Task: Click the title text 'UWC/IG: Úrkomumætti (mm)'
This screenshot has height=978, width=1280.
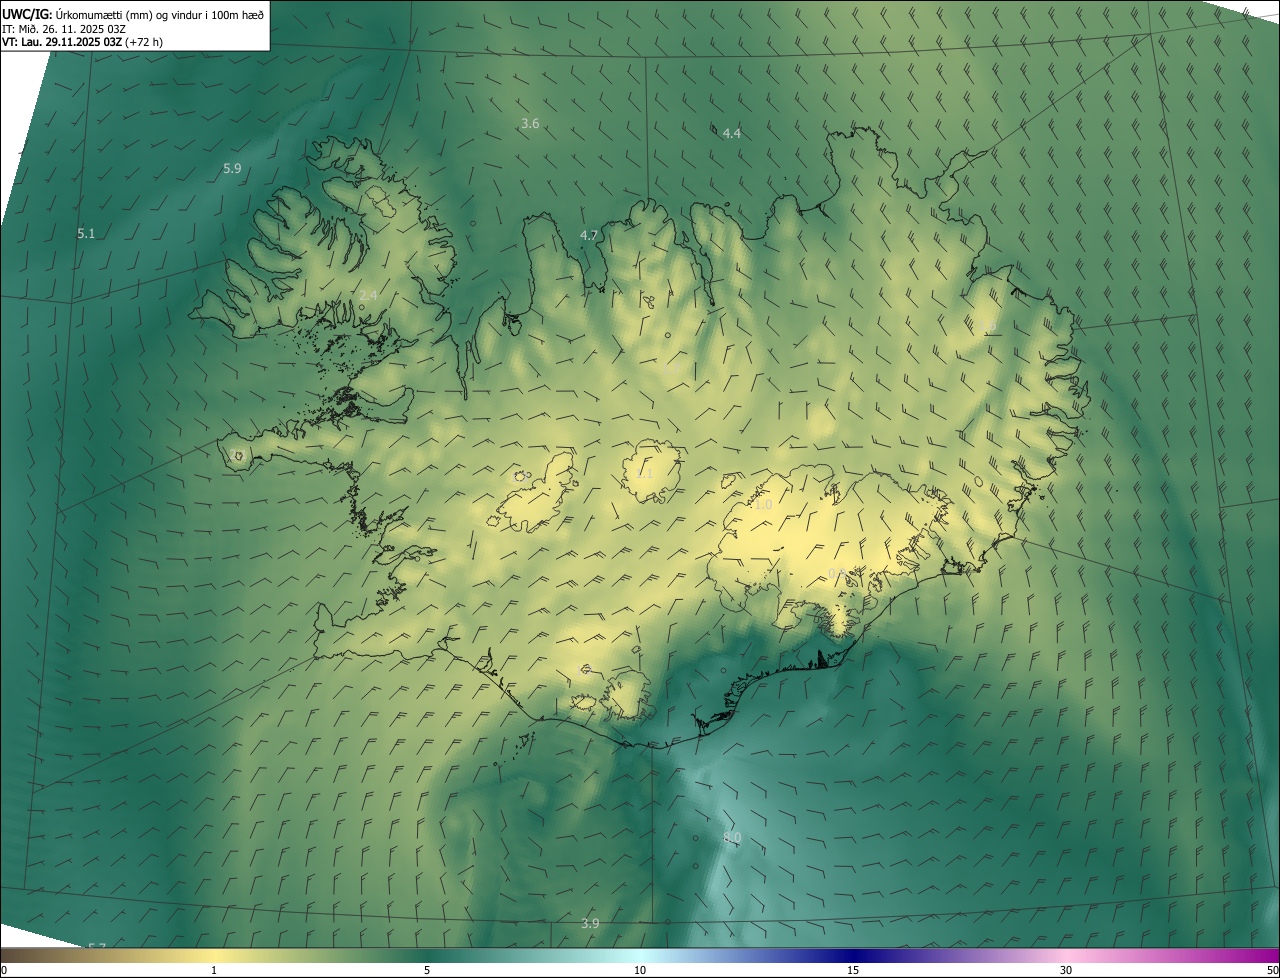Action: (79, 14)
